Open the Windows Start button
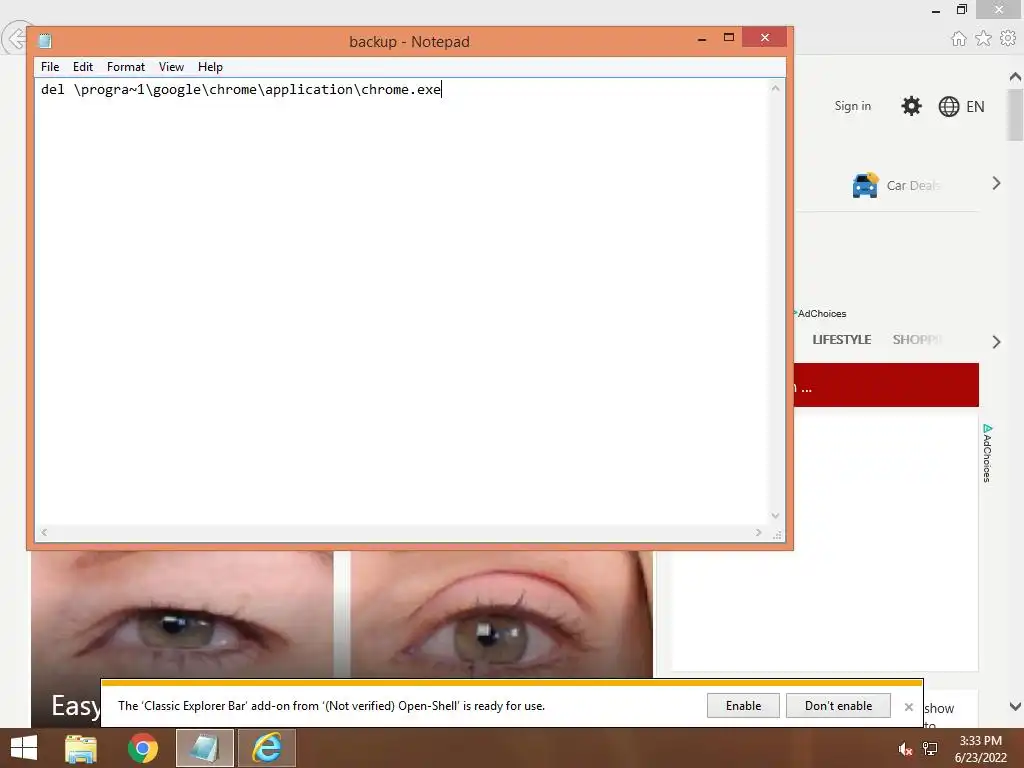This screenshot has width=1024, height=768. (x=24, y=748)
